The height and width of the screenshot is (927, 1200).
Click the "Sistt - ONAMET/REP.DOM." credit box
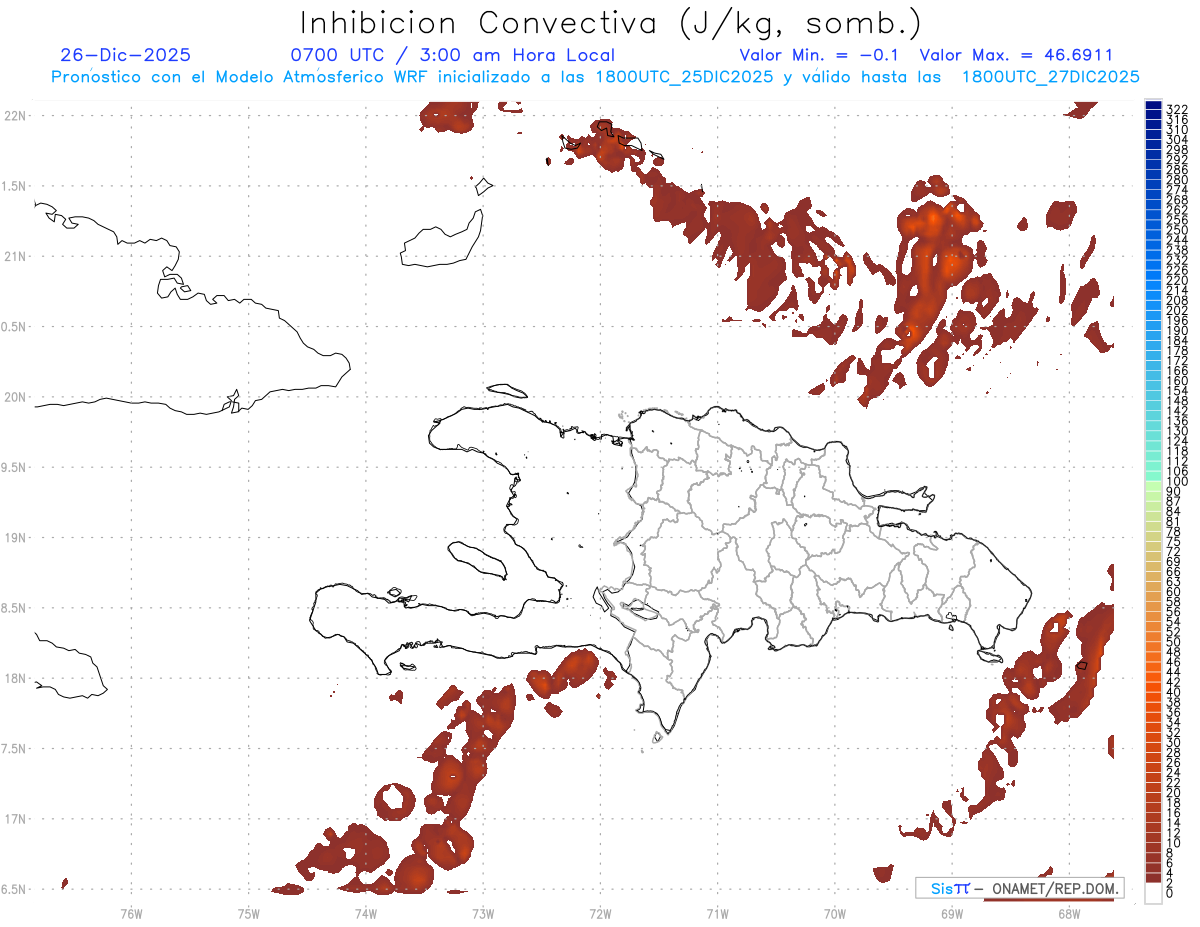click(x=1020, y=889)
